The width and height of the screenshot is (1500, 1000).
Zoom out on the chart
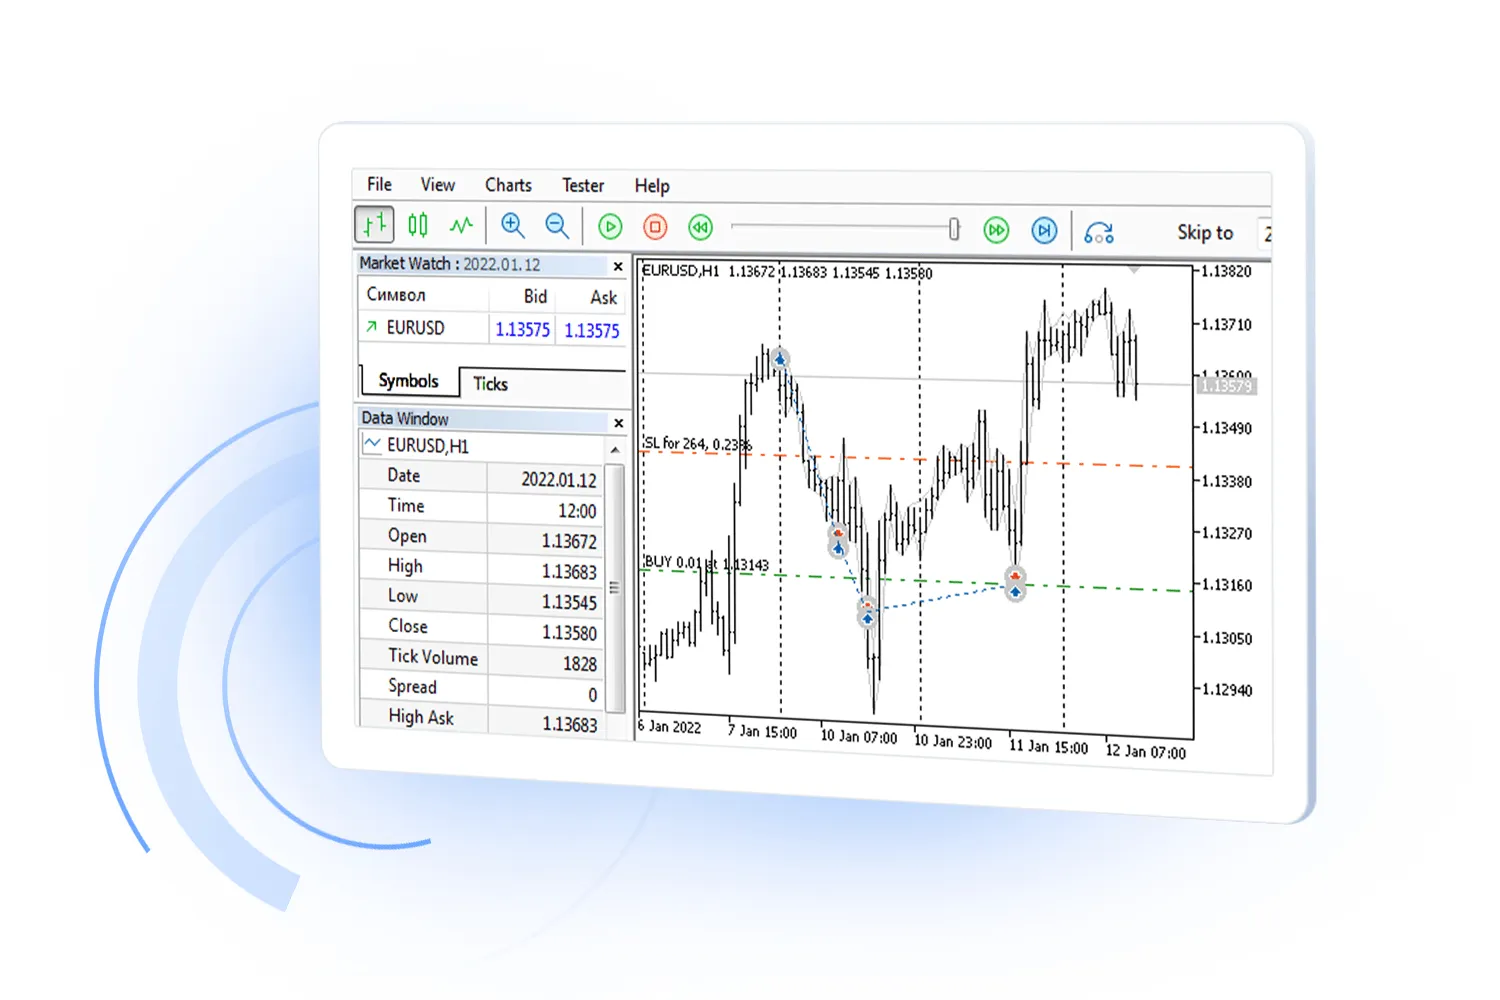556,227
